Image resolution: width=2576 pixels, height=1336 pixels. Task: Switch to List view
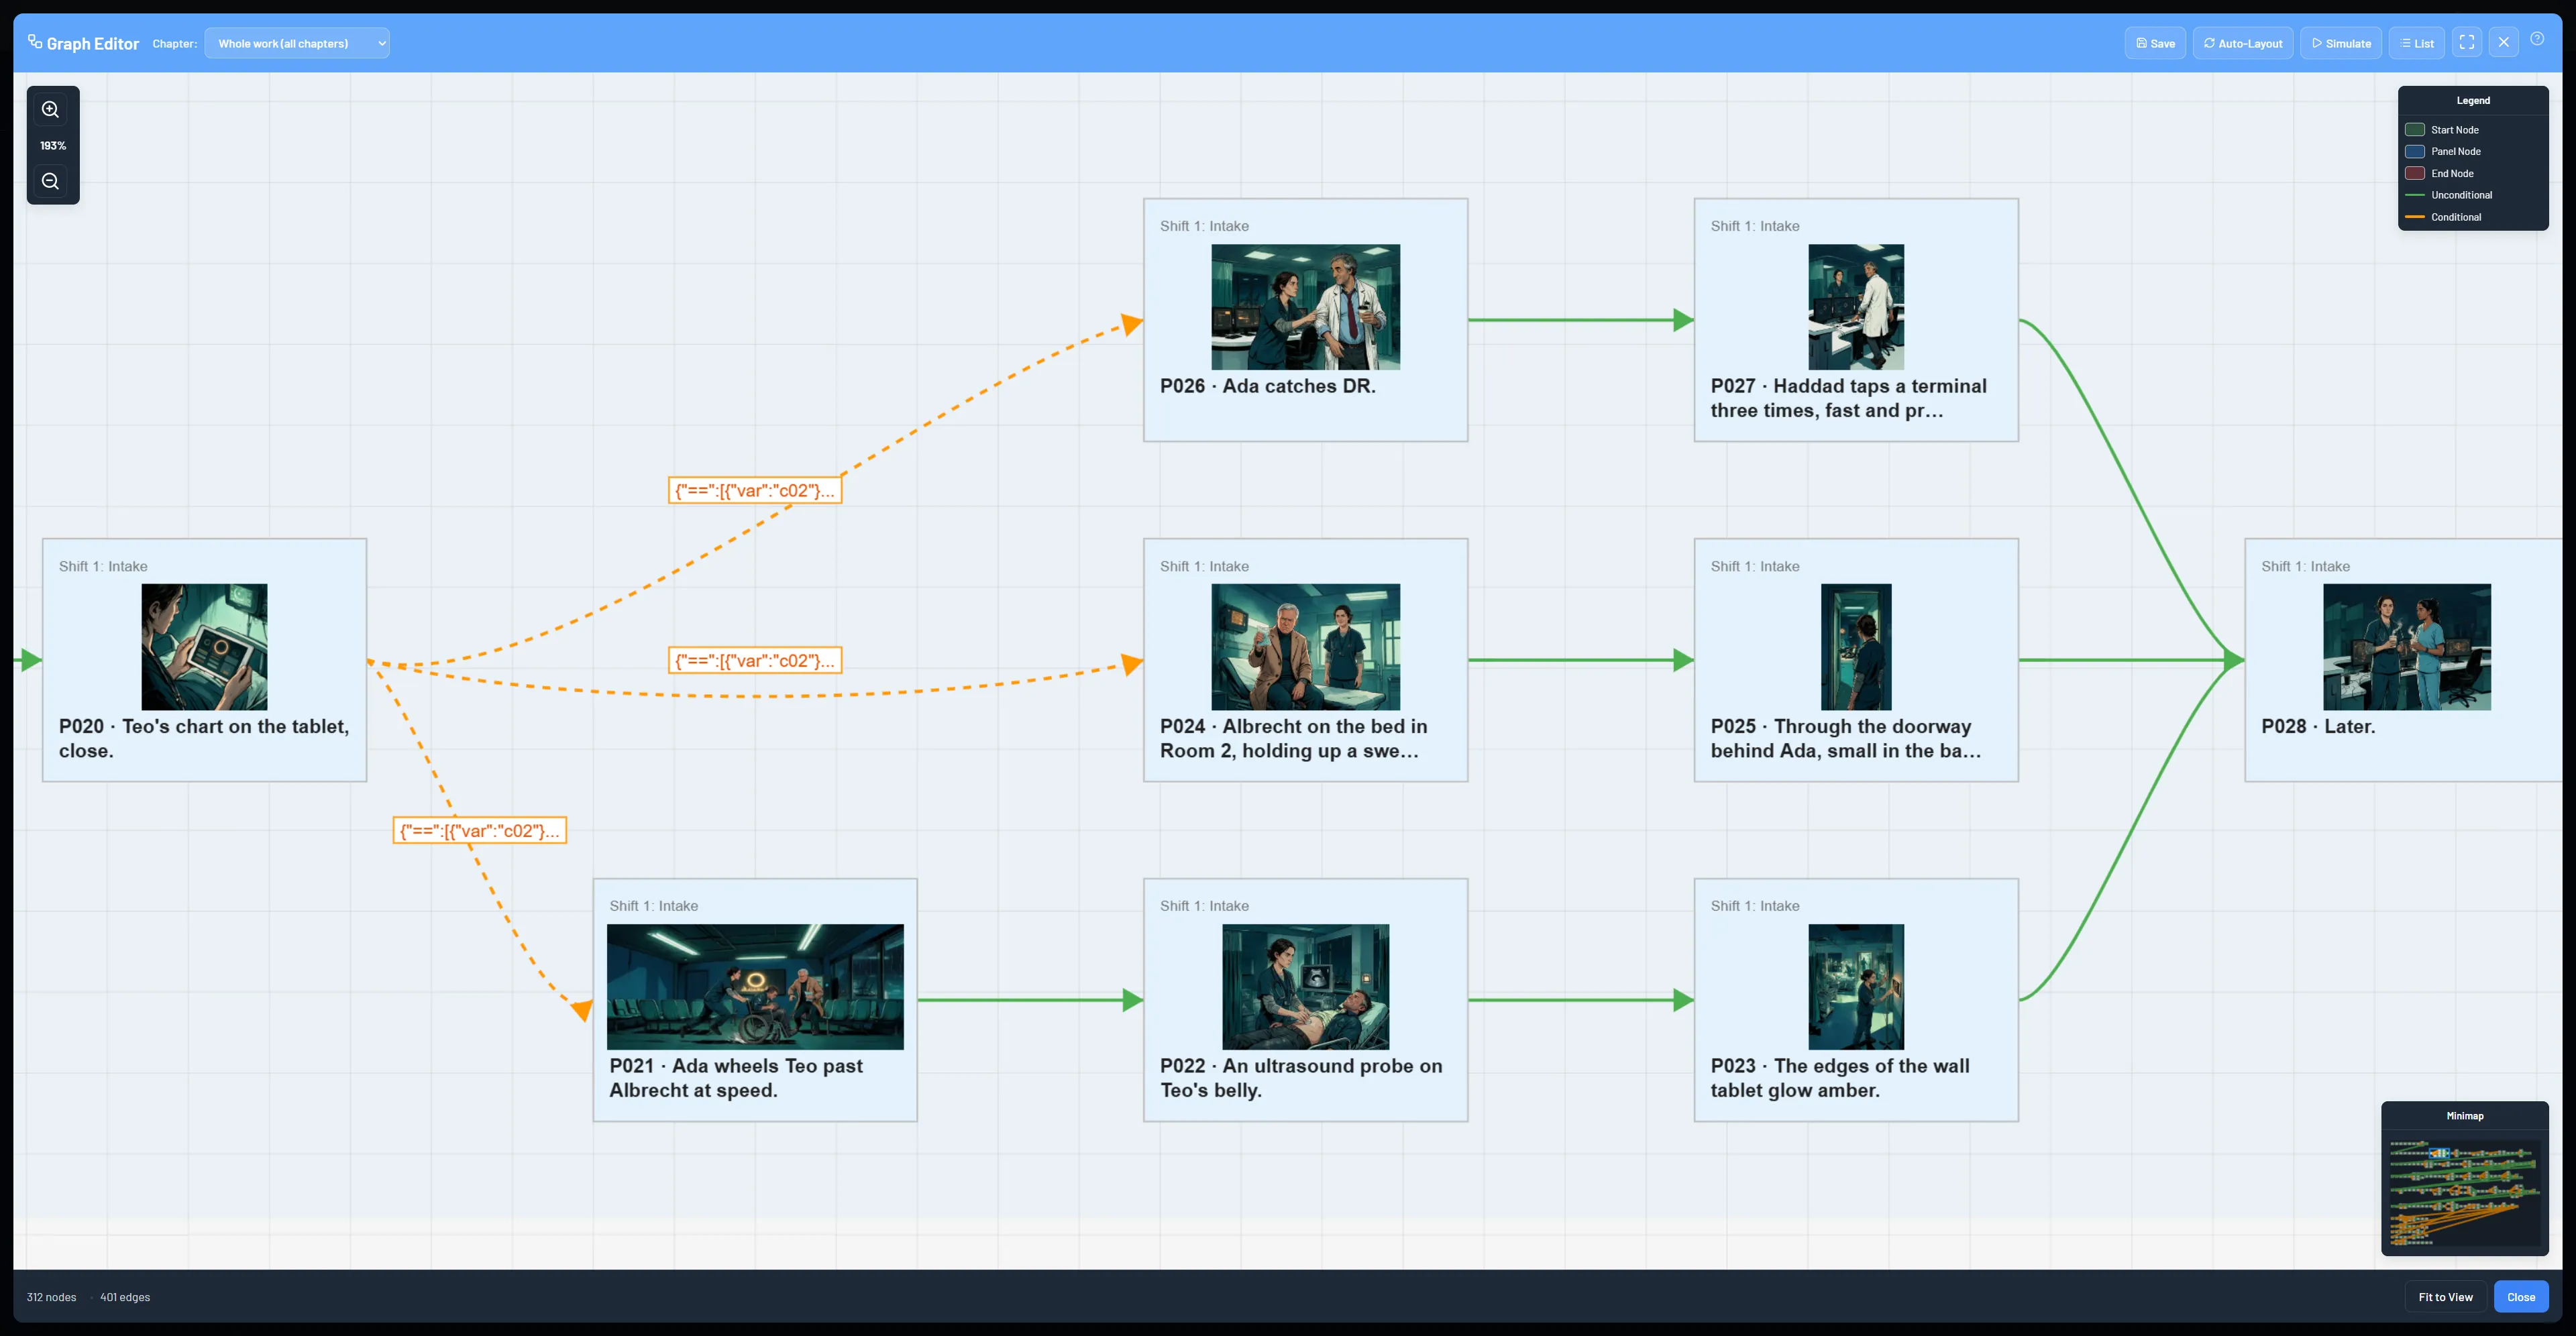pos(2417,43)
